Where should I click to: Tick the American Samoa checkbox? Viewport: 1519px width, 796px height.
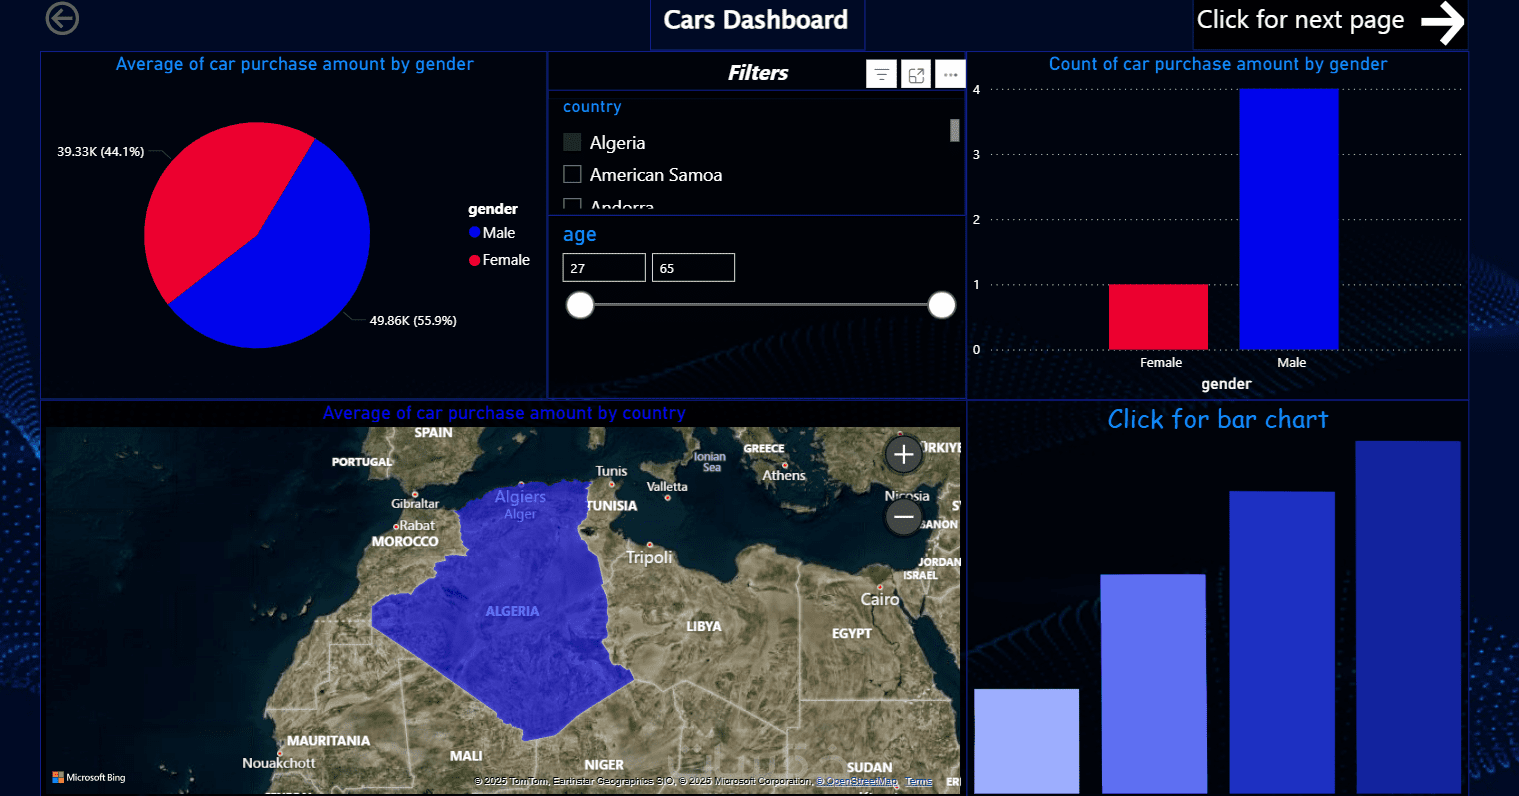(572, 174)
